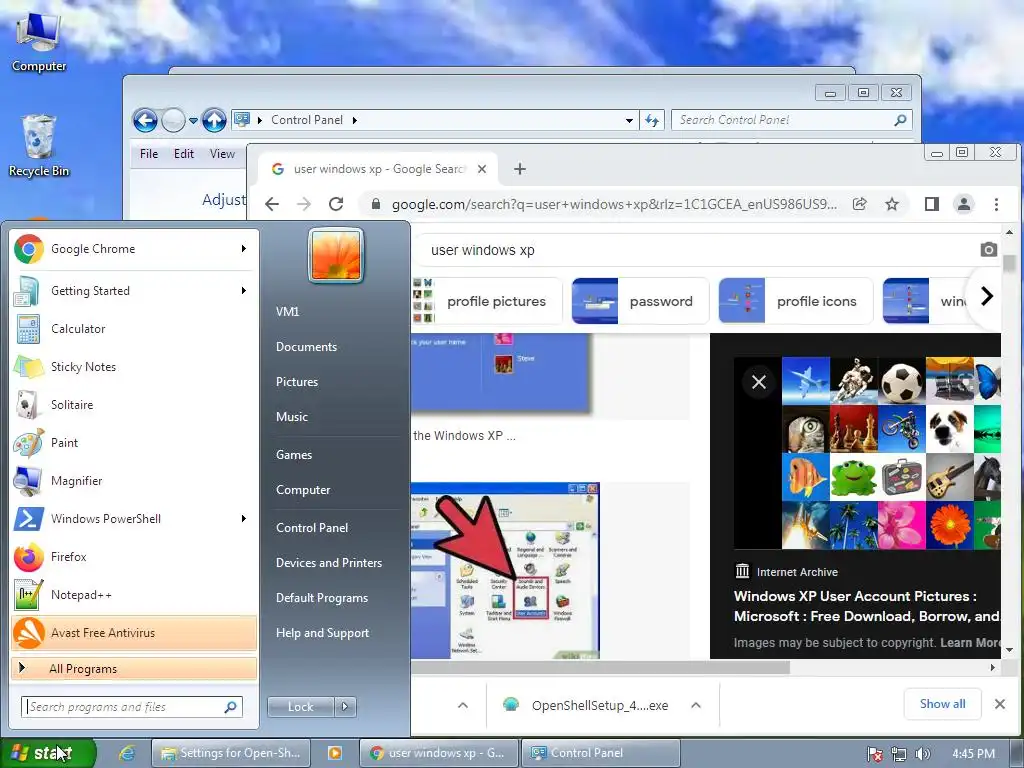Select the password suggestion chip
1024x768 pixels.
tap(640, 301)
